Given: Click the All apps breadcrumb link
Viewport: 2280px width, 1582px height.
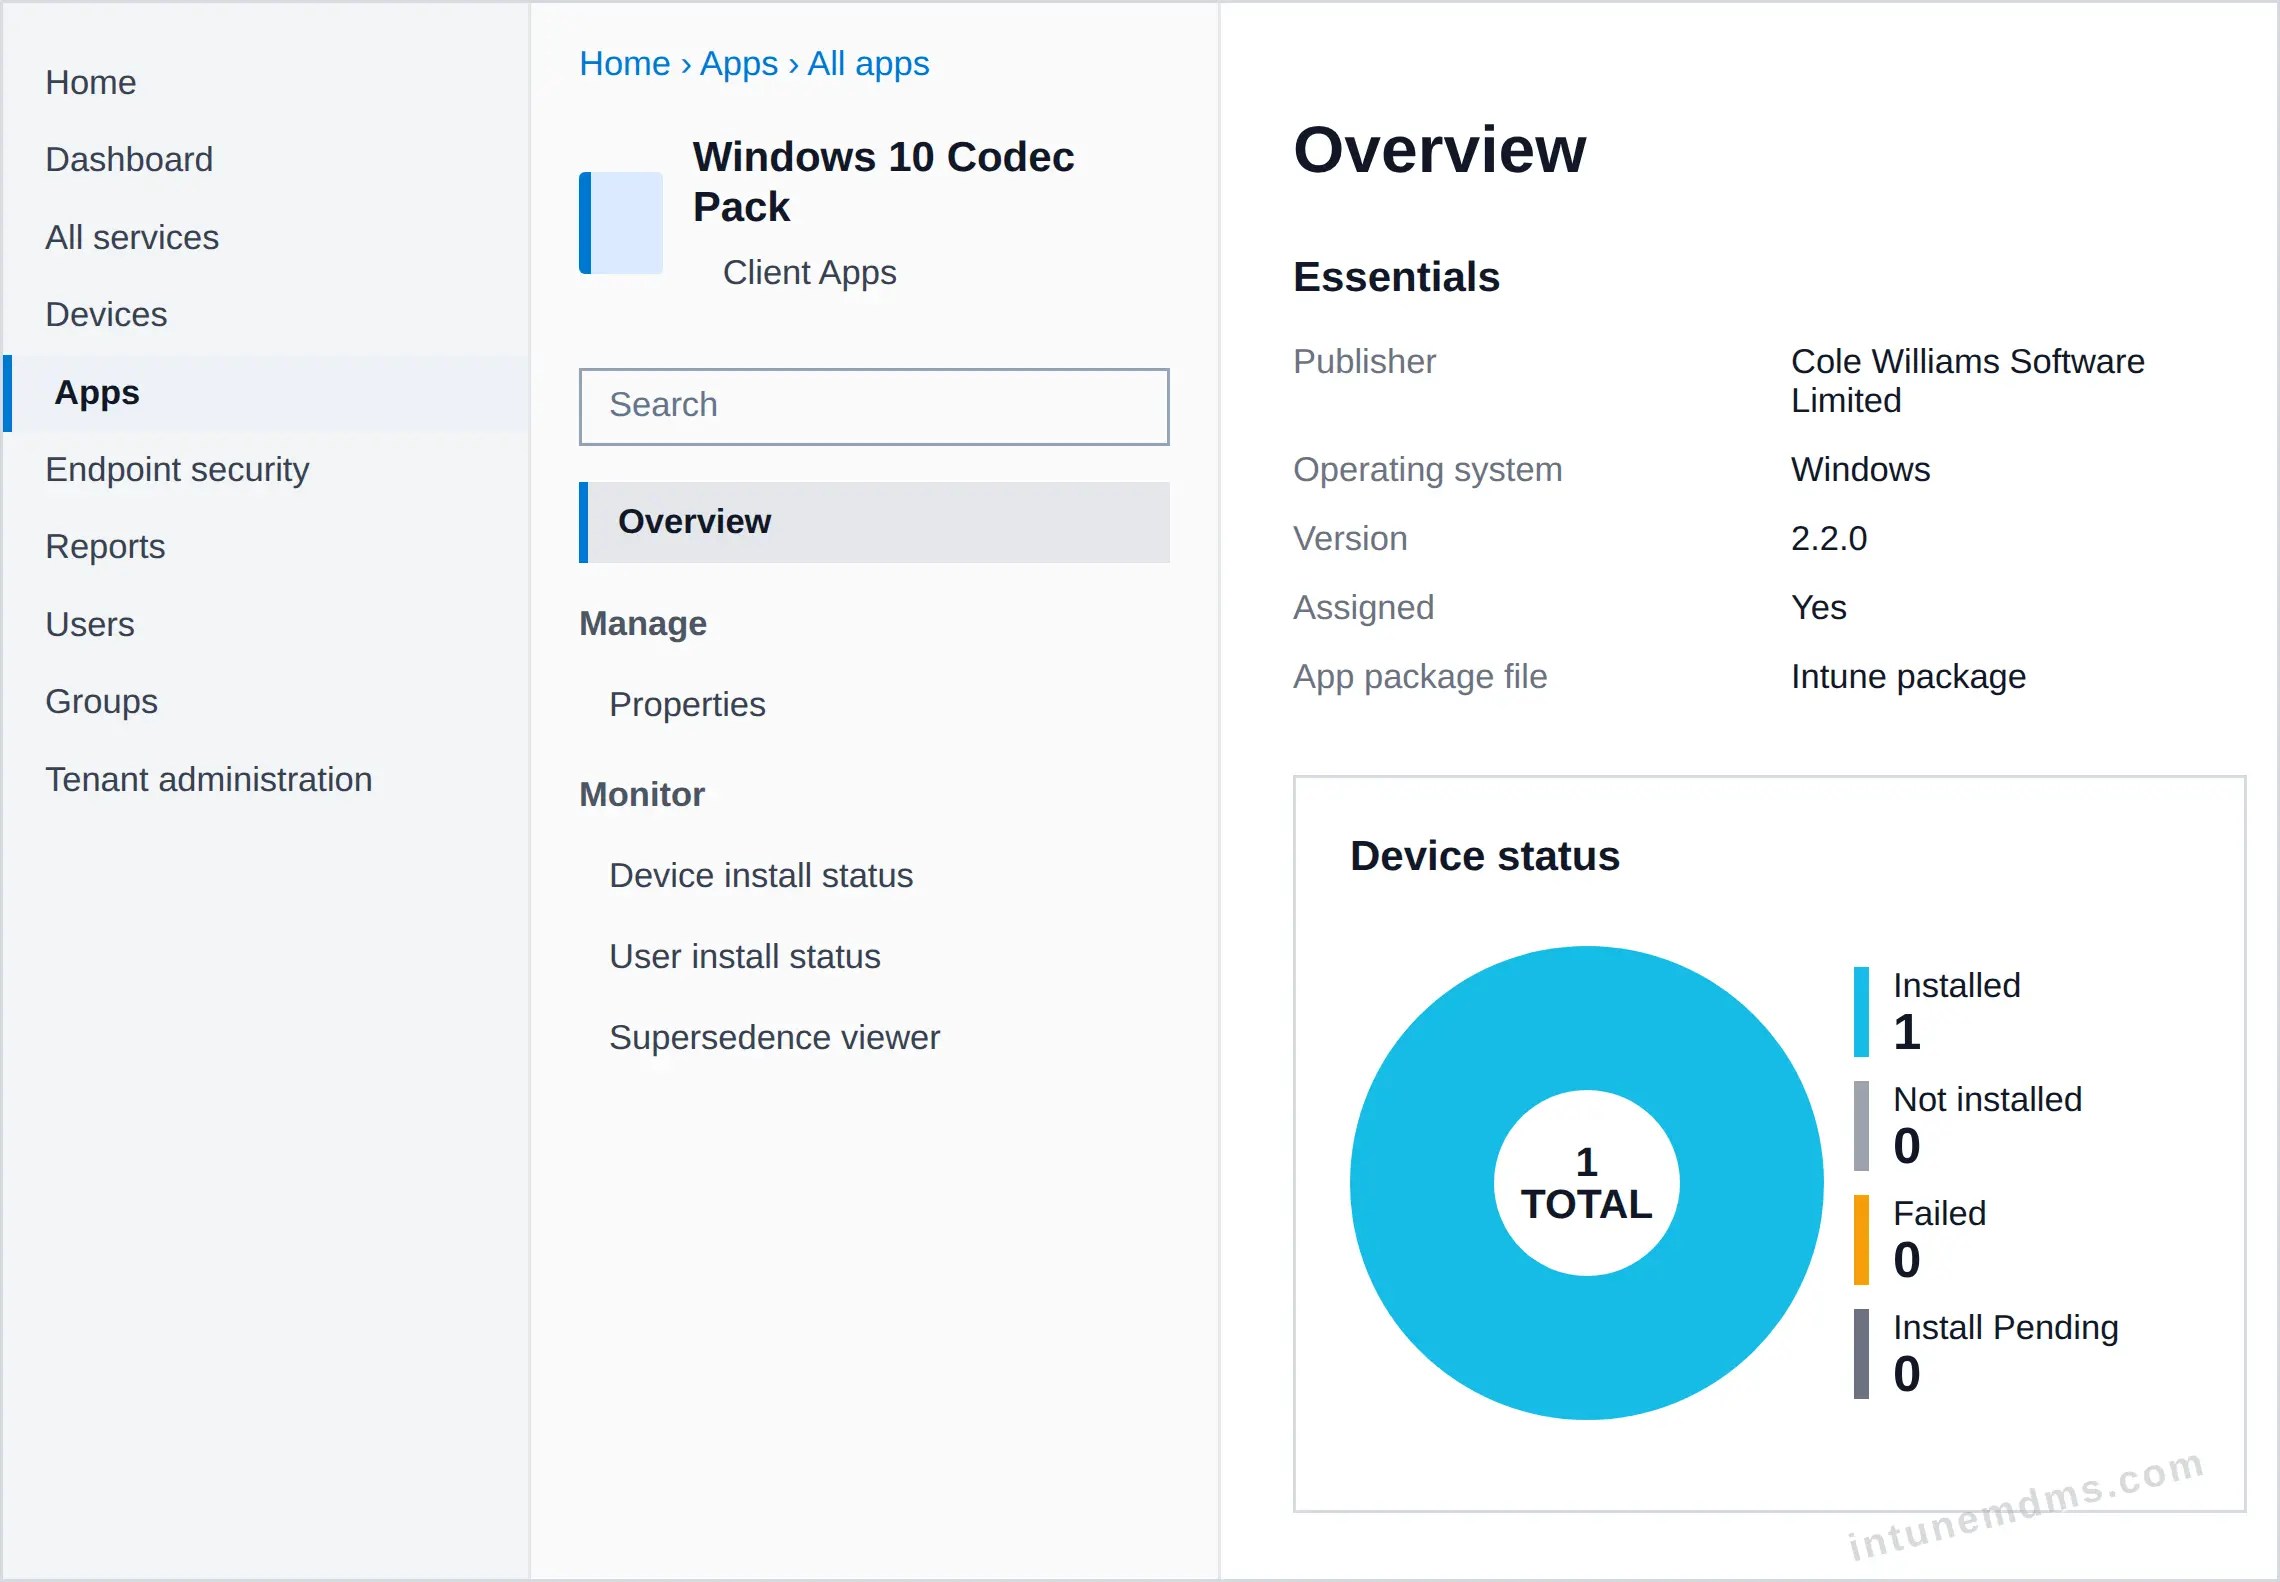Looking at the screenshot, I should [x=869, y=63].
